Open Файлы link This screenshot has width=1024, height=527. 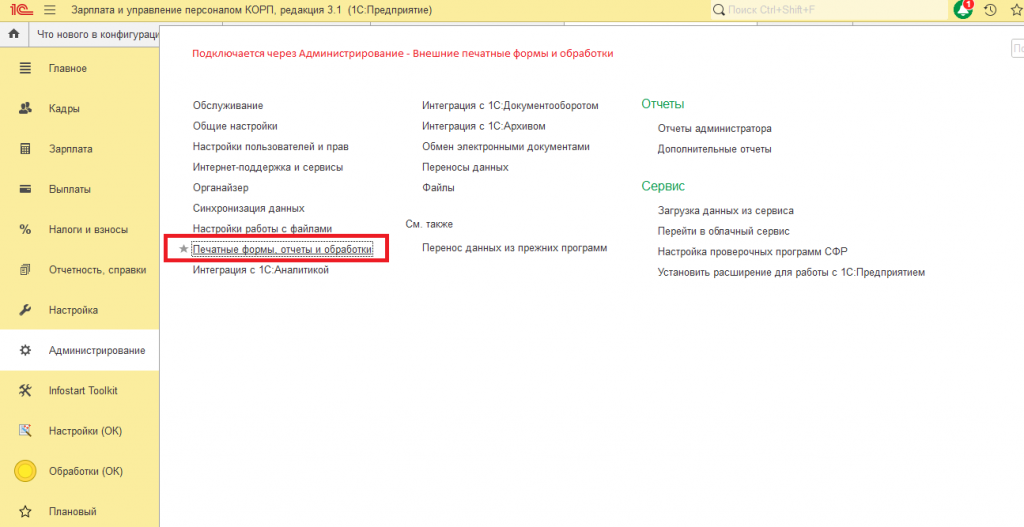tap(438, 187)
